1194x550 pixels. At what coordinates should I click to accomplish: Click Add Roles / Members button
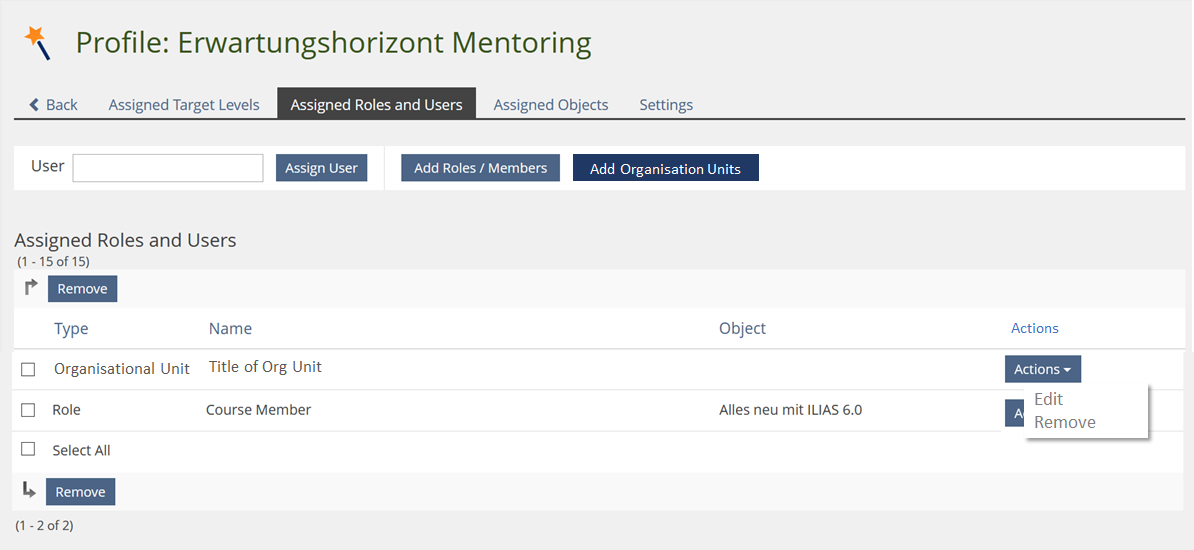(480, 168)
